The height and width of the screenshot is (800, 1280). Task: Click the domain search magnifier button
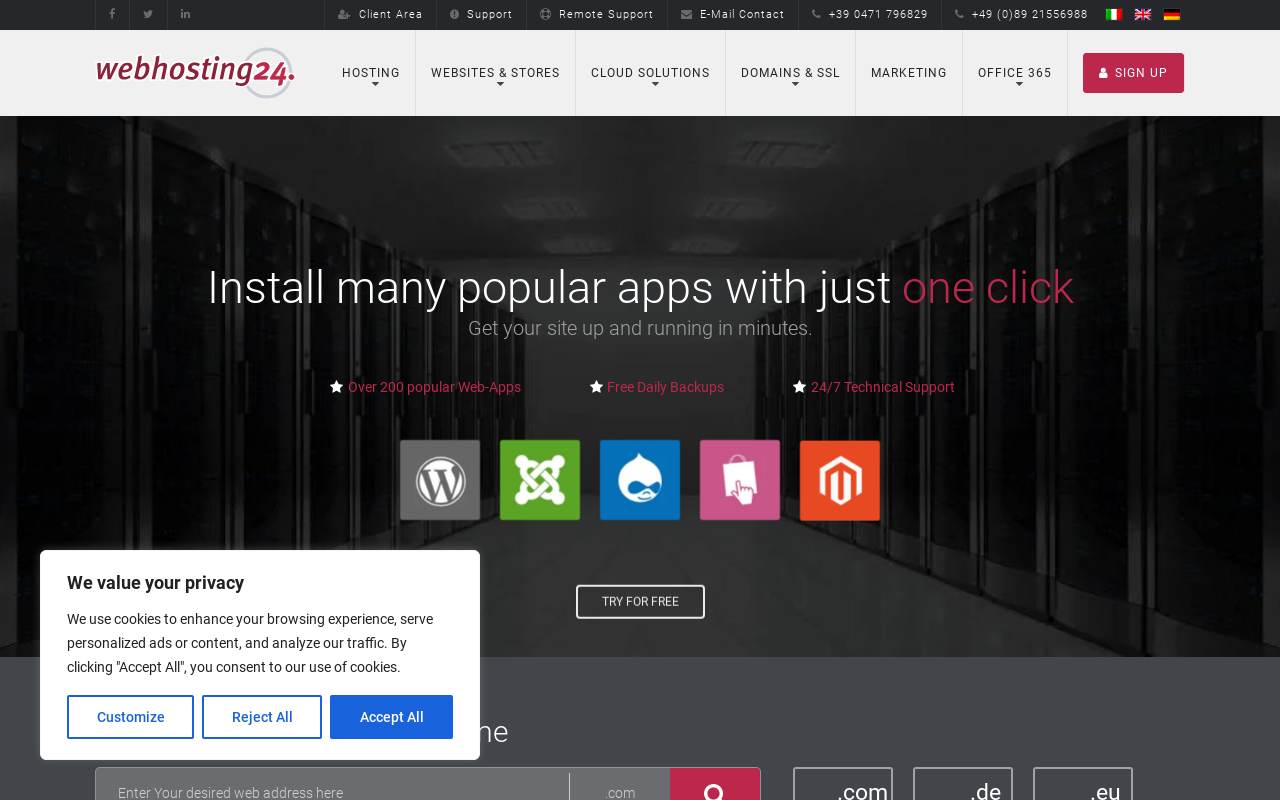coord(714,786)
